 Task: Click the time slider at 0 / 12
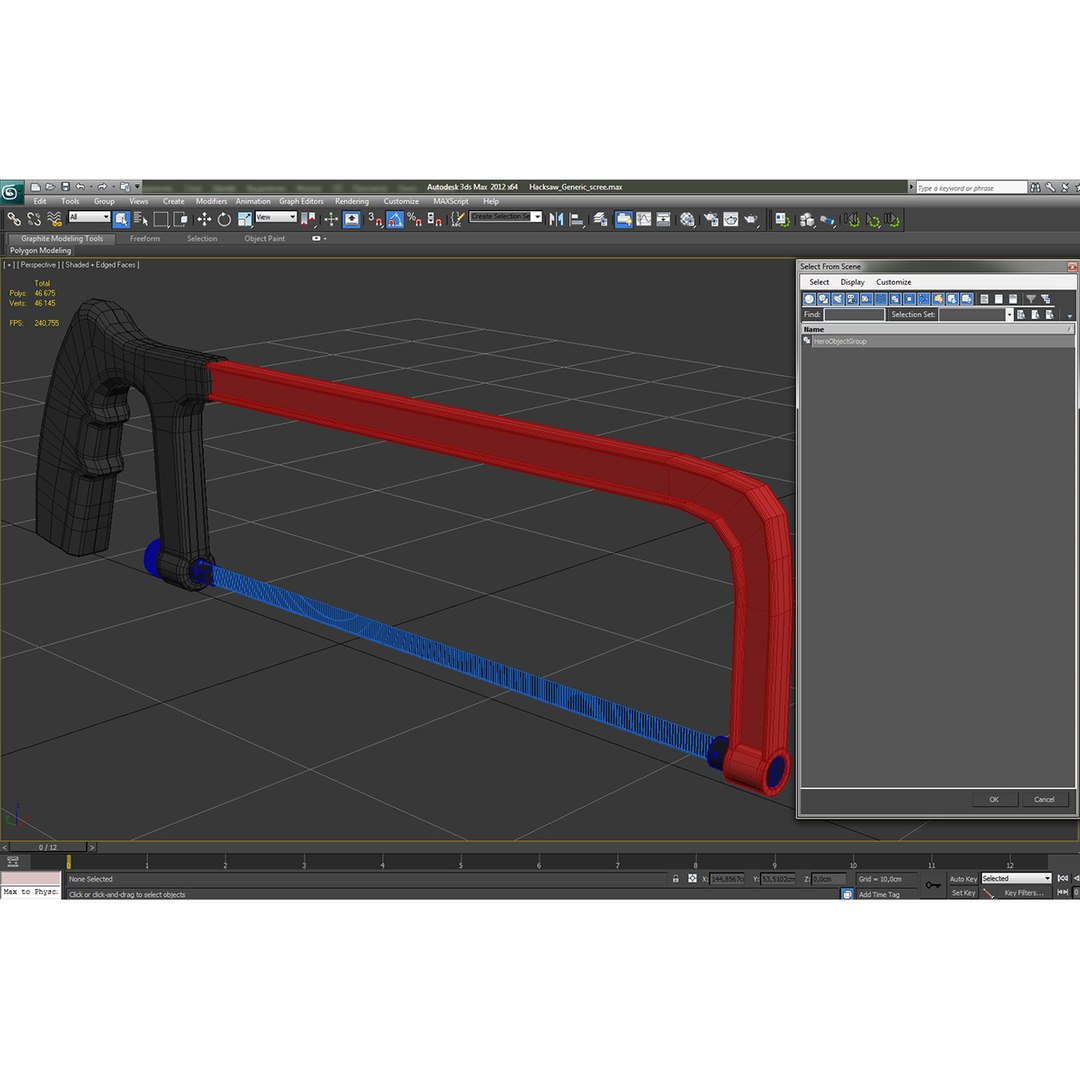48,847
